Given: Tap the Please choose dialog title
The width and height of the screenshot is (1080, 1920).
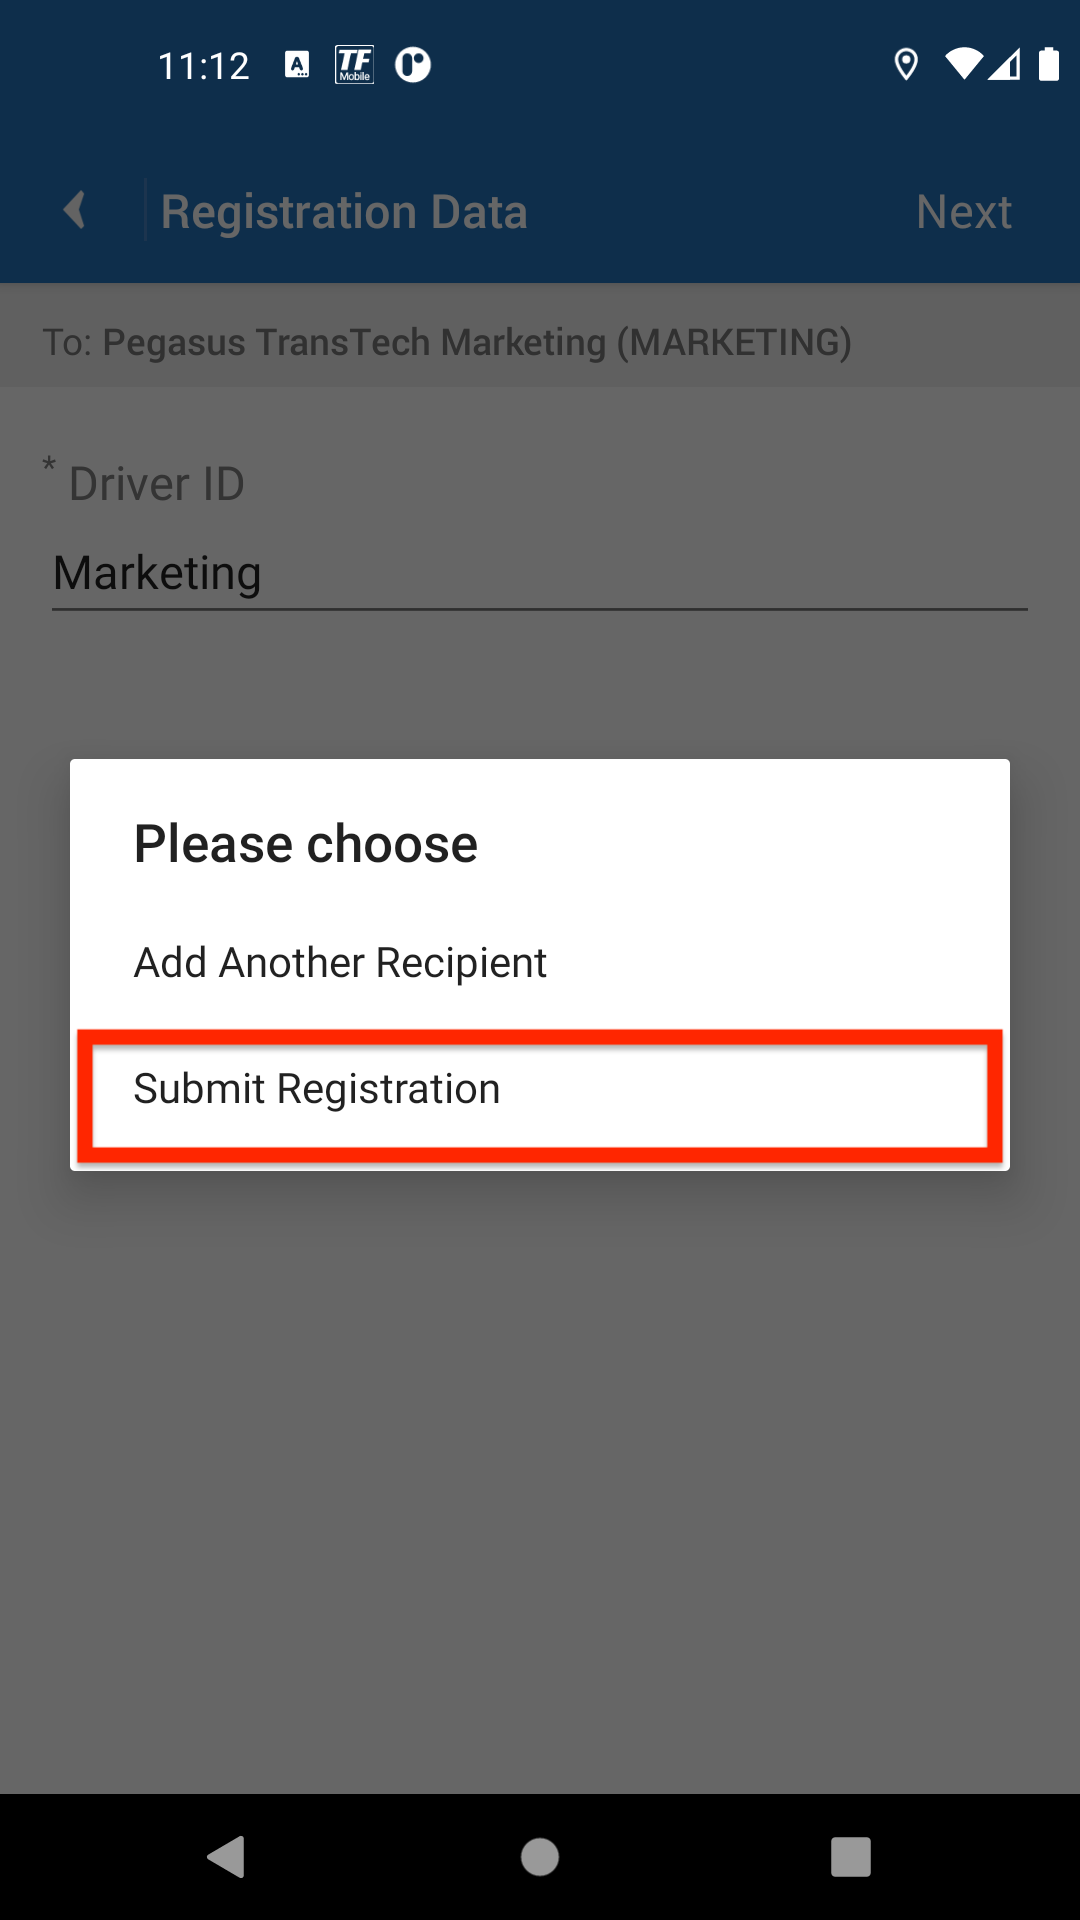Looking at the screenshot, I should point(306,844).
